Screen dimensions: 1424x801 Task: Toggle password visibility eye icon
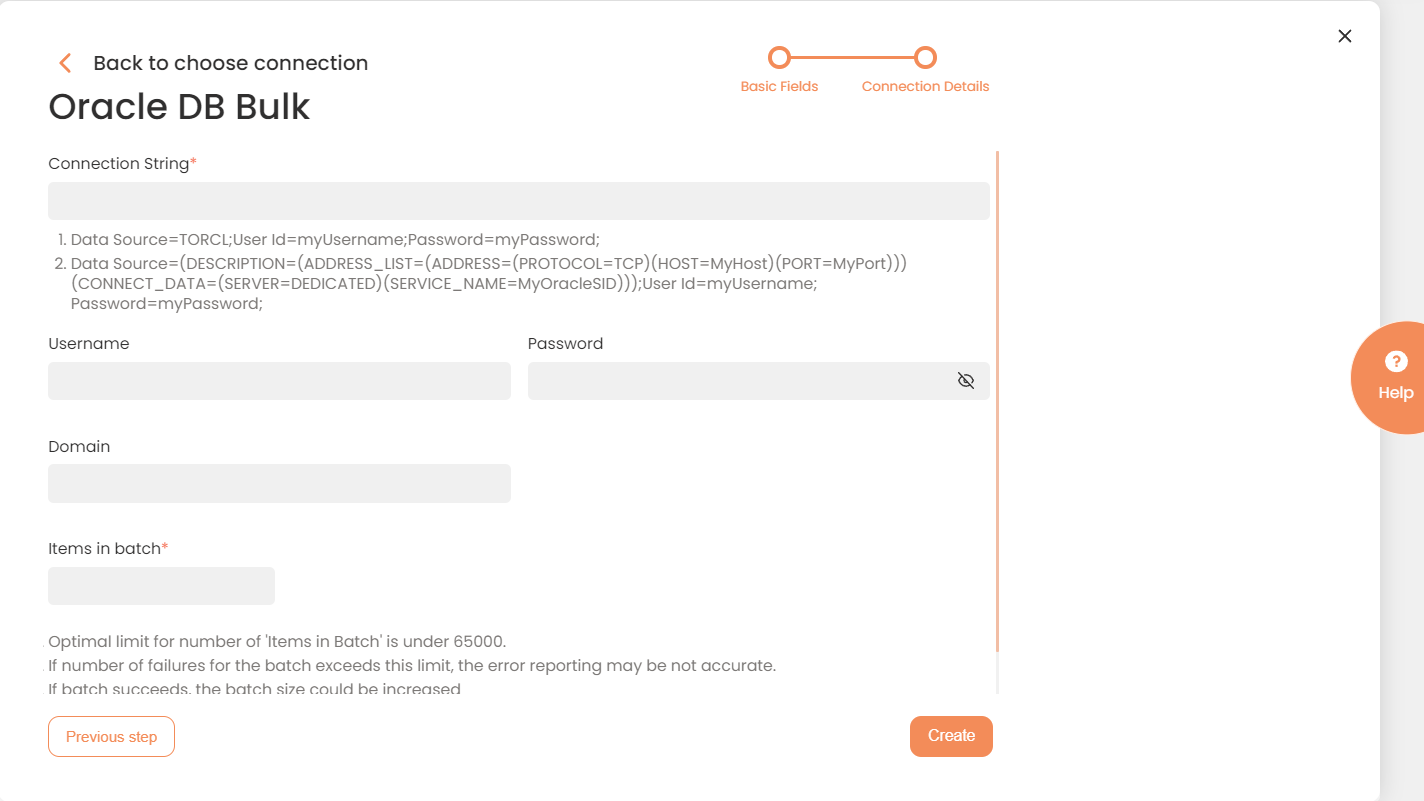tap(965, 381)
